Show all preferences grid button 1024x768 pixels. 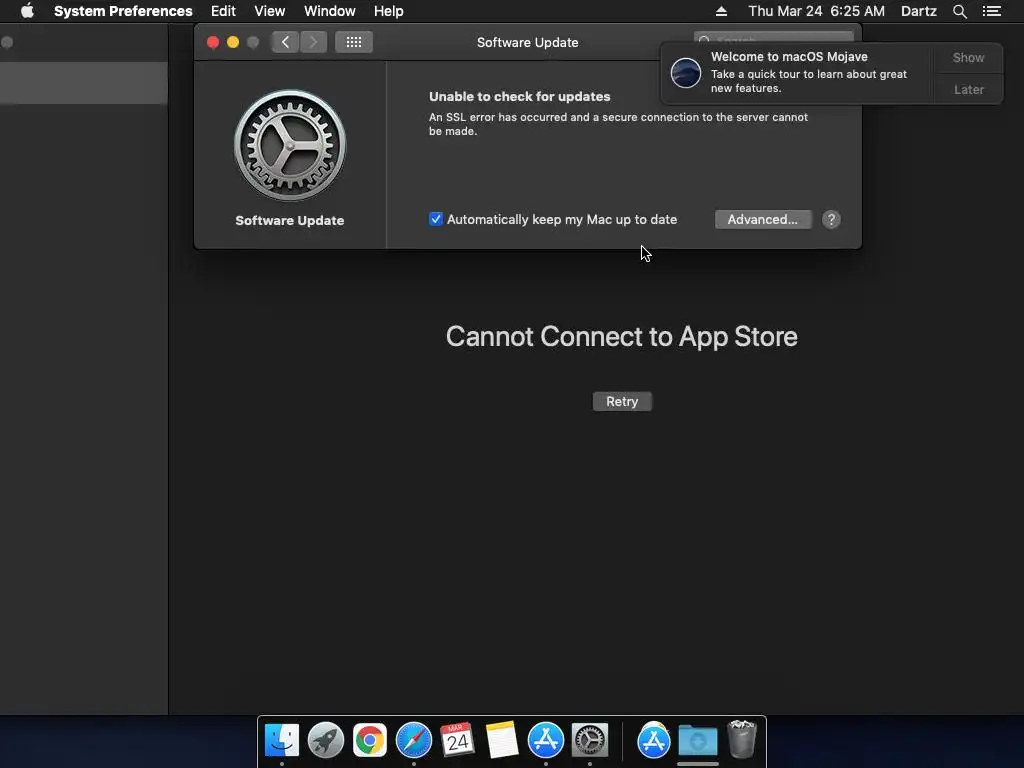pyautogui.click(x=353, y=42)
